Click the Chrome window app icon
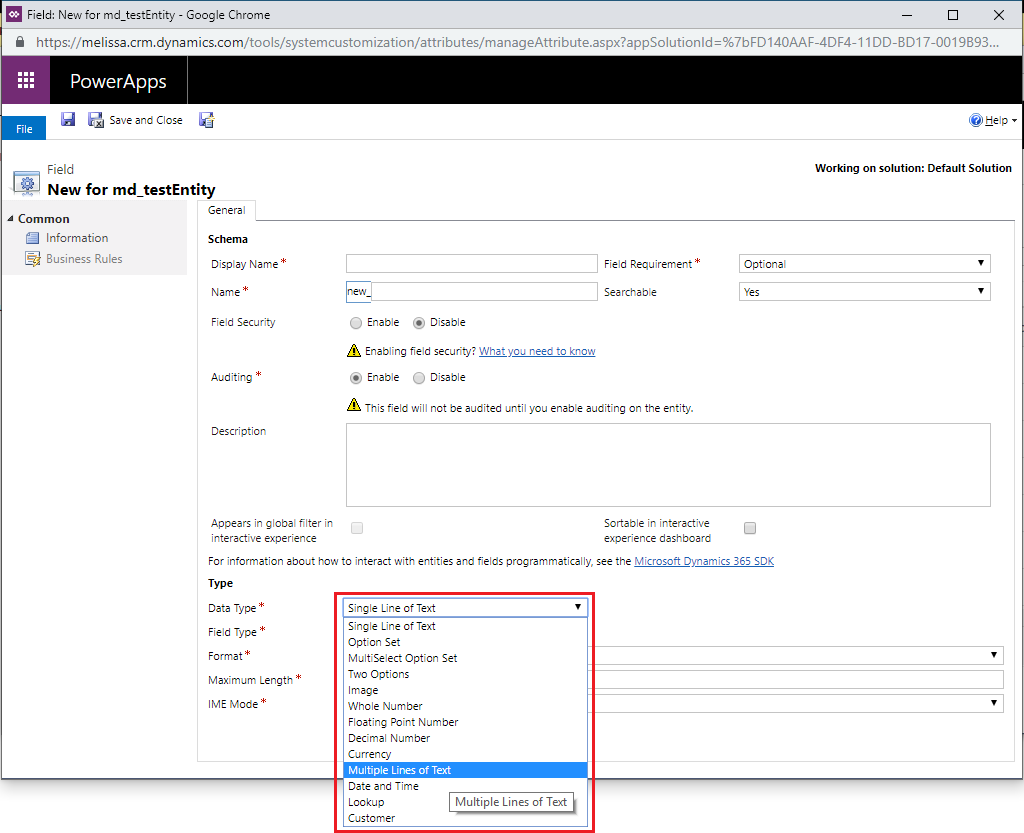 [x=14, y=14]
